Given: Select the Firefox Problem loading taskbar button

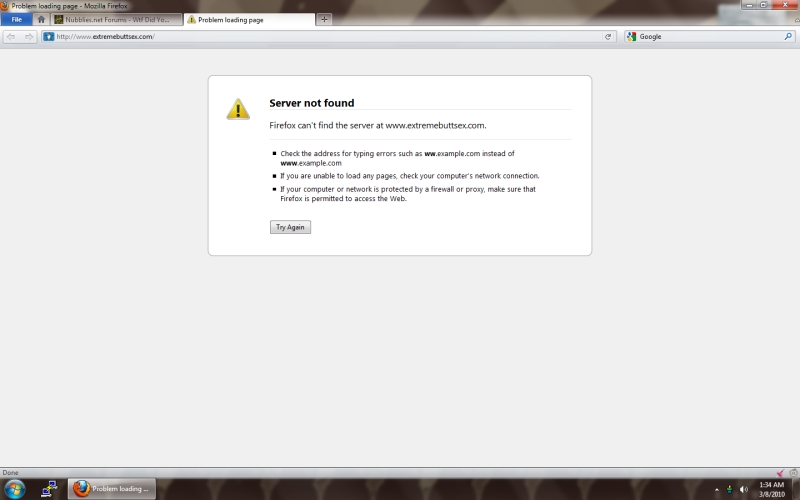Looking at the screenshot, I should [x=112, y=489].
